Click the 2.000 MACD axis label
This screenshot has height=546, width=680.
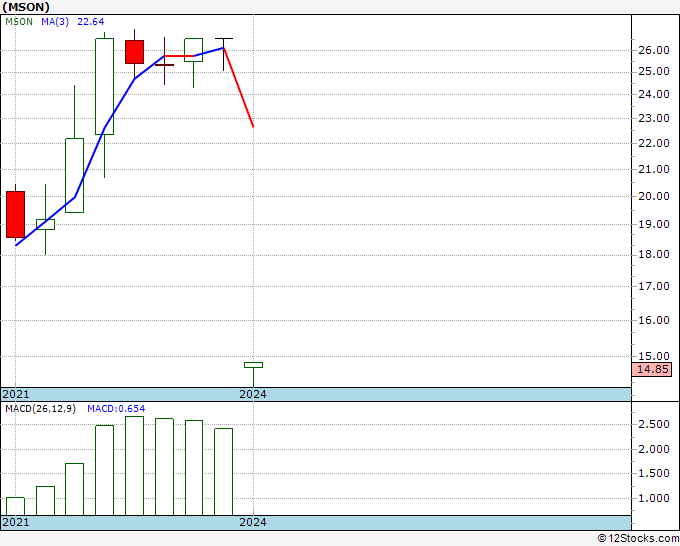pyautogui.click(x=654, y=449)
